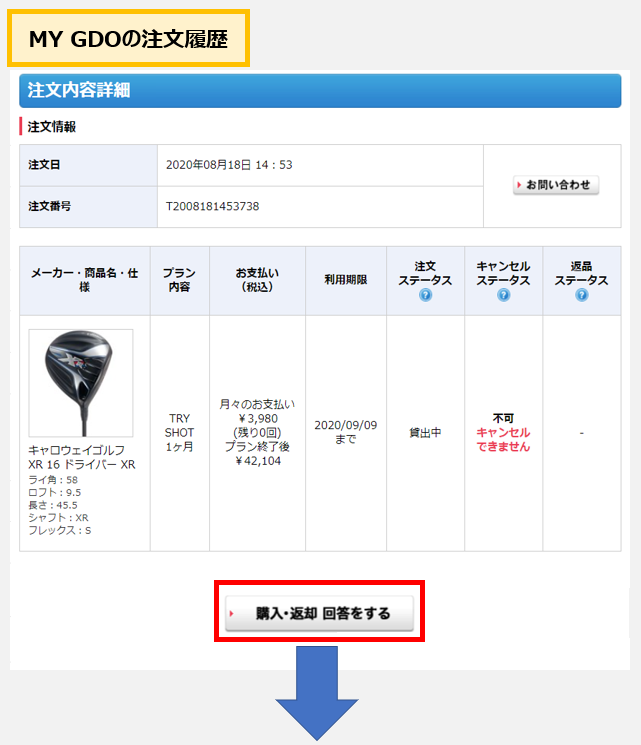641x745 pixels.
Task: Click help icon under 注文ステータス
Action: pos(425,295)
